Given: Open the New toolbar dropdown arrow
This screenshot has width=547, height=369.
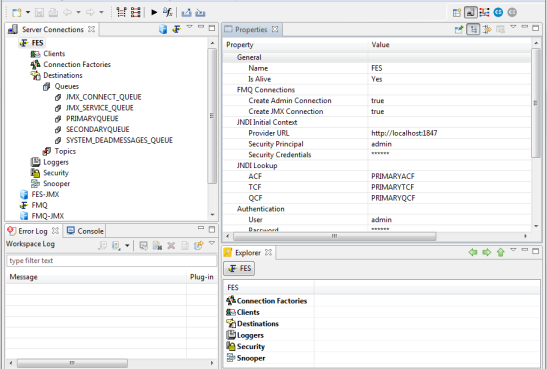Looking at the screenshot, I should (x=28, y=13).
